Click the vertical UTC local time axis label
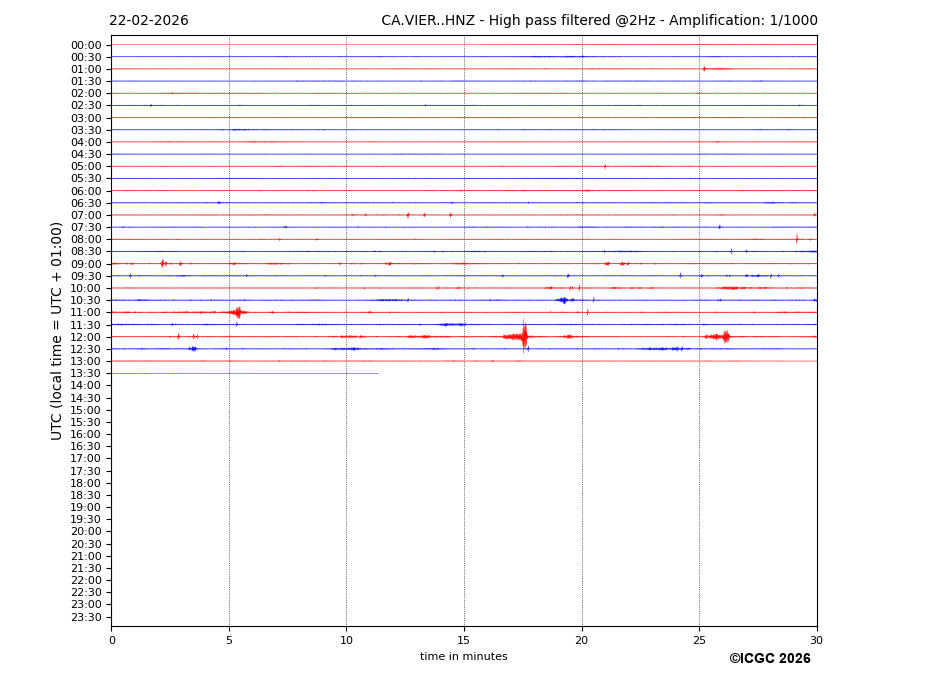Viewport: 927px width, 696px height. click(57, 330)
